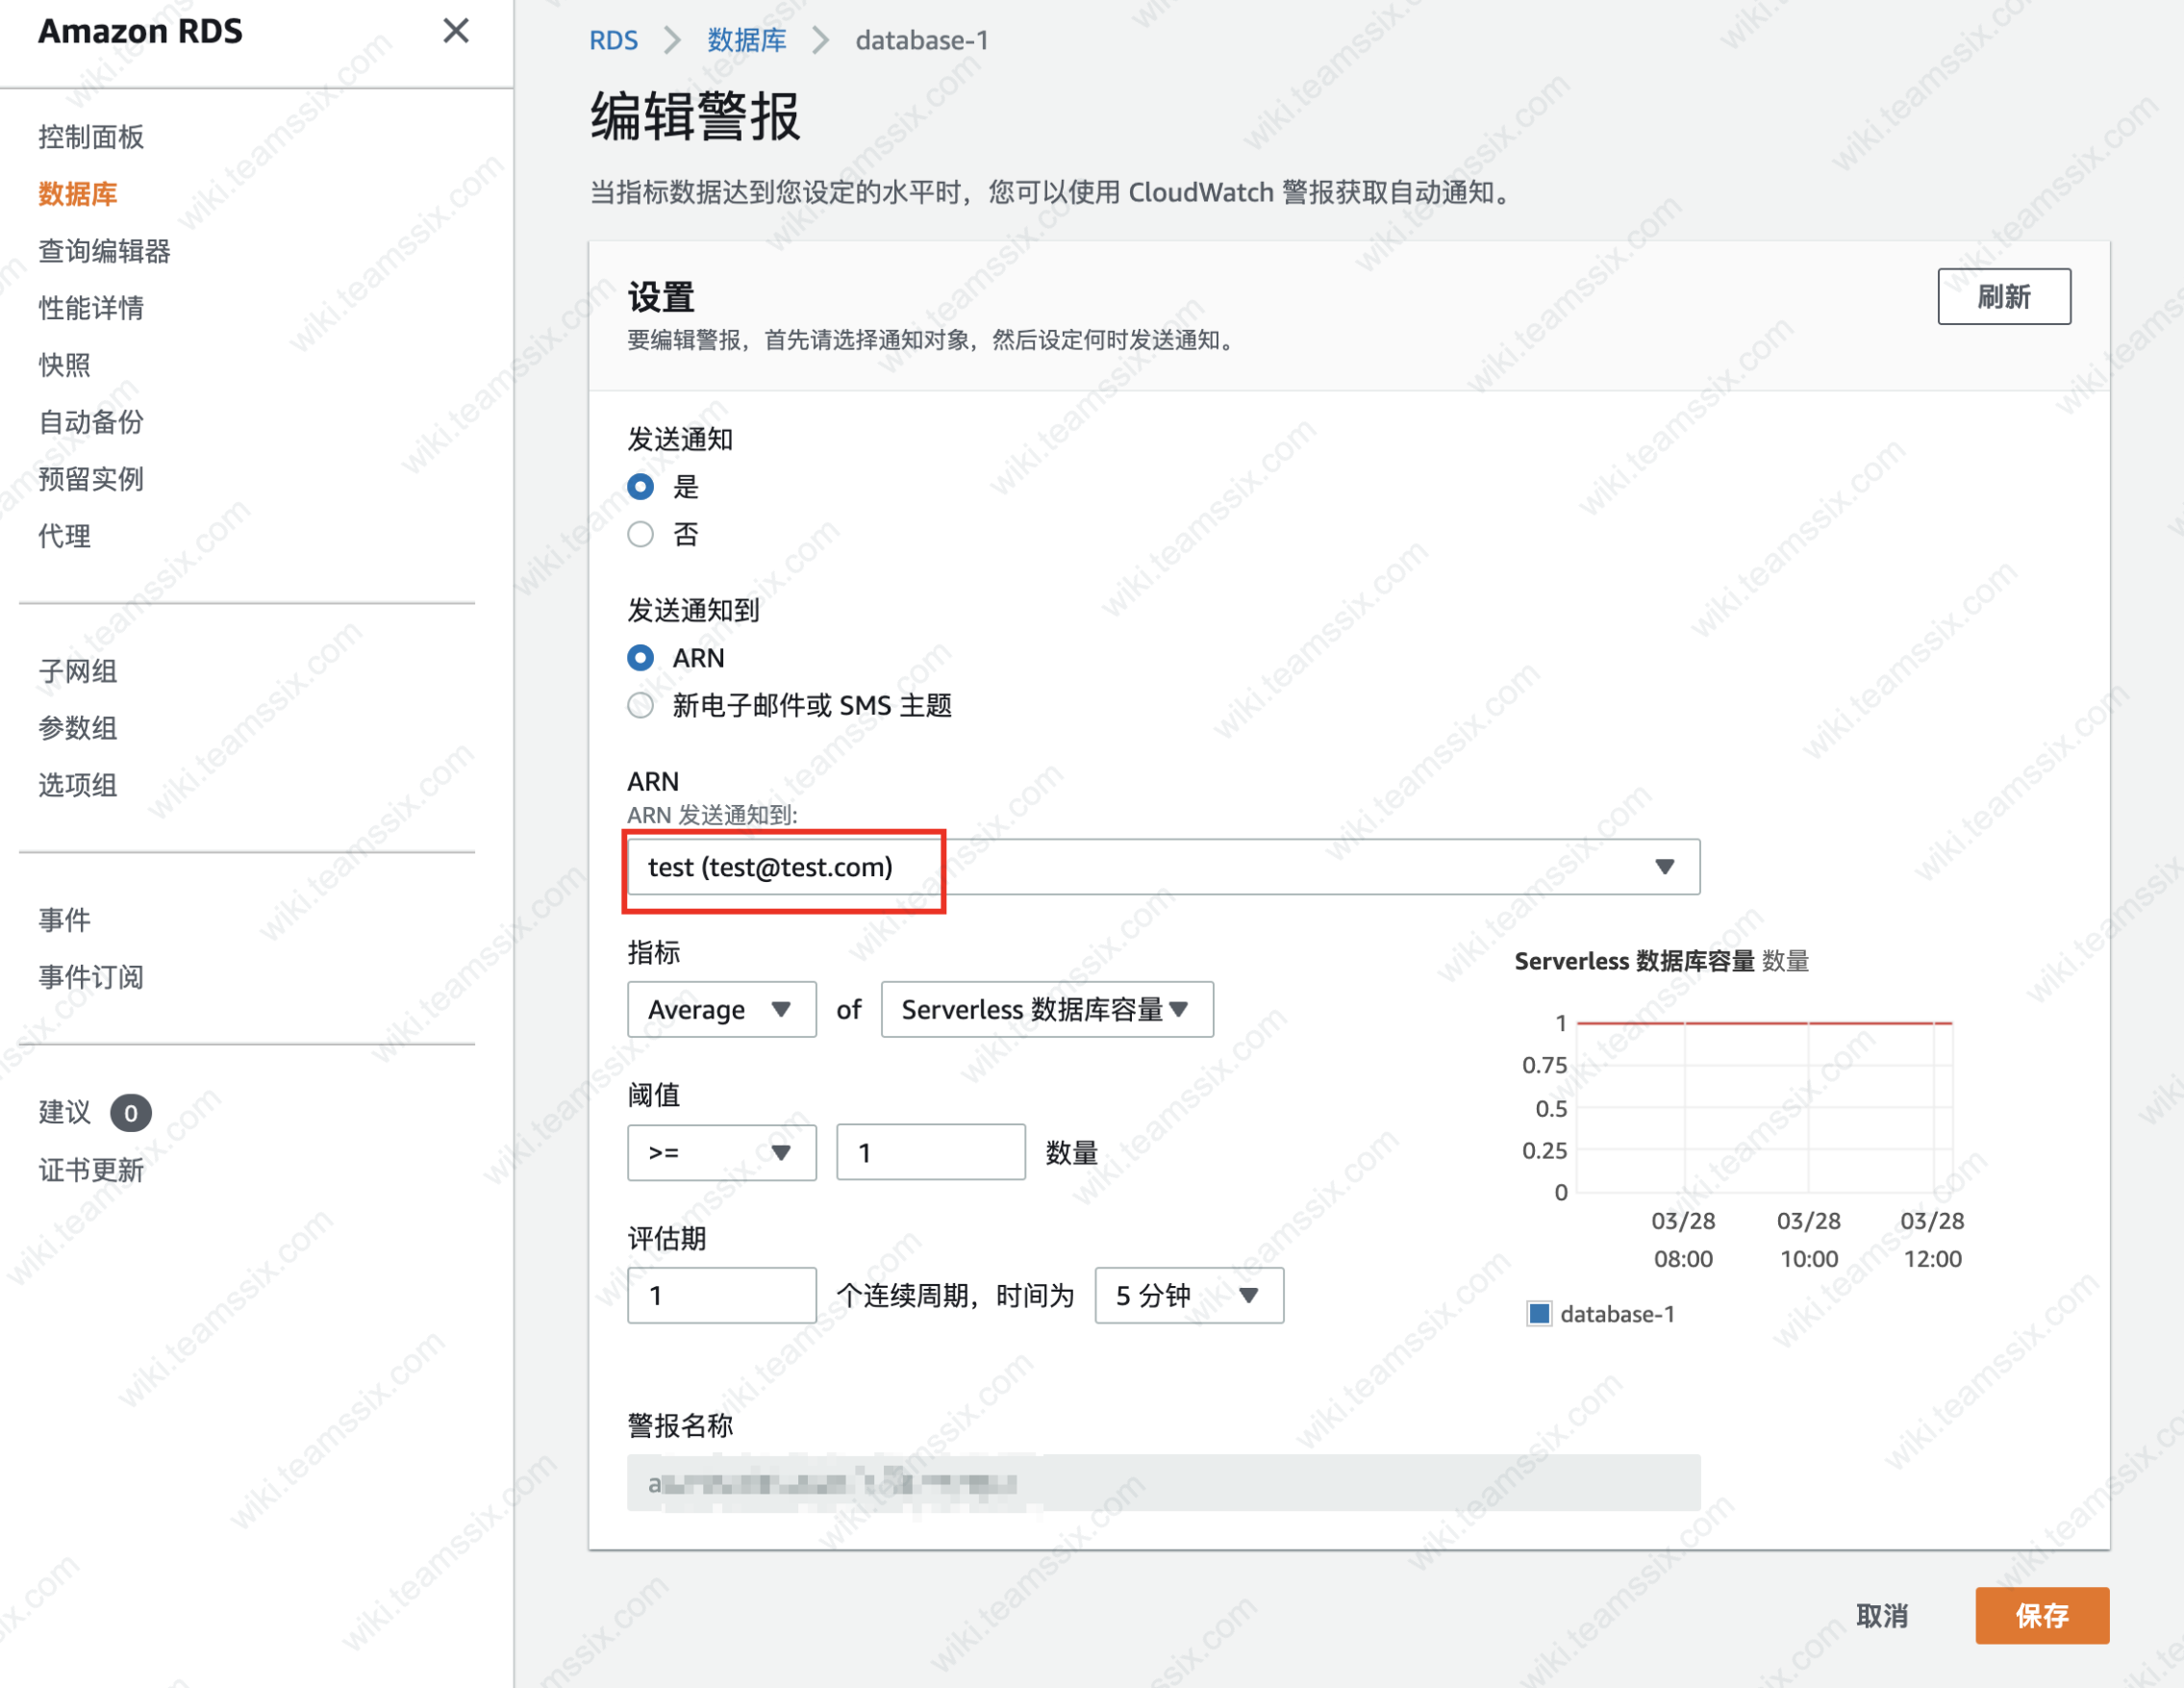Open the Average statistic dropdown
This screenshot has height=1688, width=2184.
point(721,1009)
